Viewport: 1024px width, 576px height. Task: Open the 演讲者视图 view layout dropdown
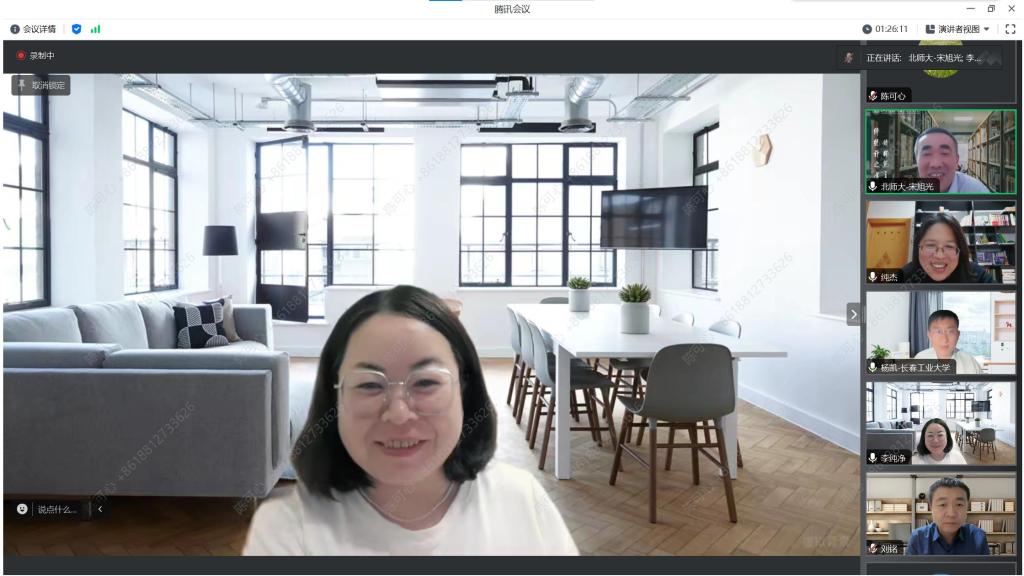(958, 29)
